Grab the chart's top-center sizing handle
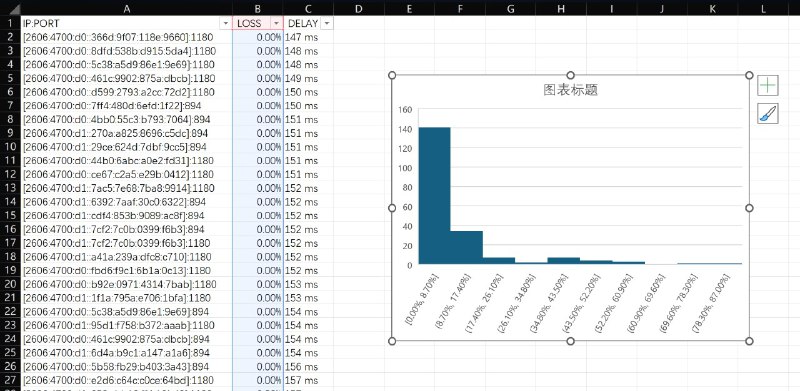 (x=570, y=75)
